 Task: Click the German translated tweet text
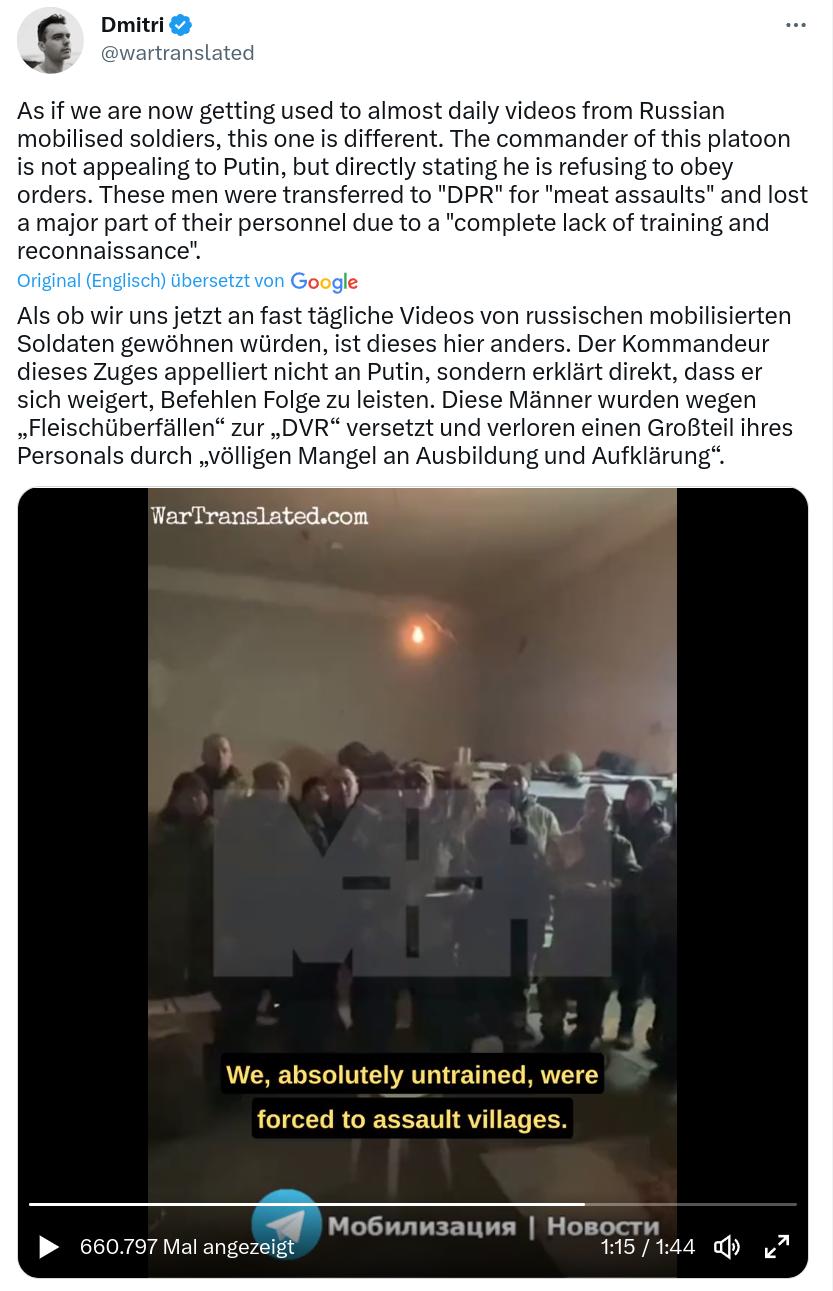(x=404, y=386)
